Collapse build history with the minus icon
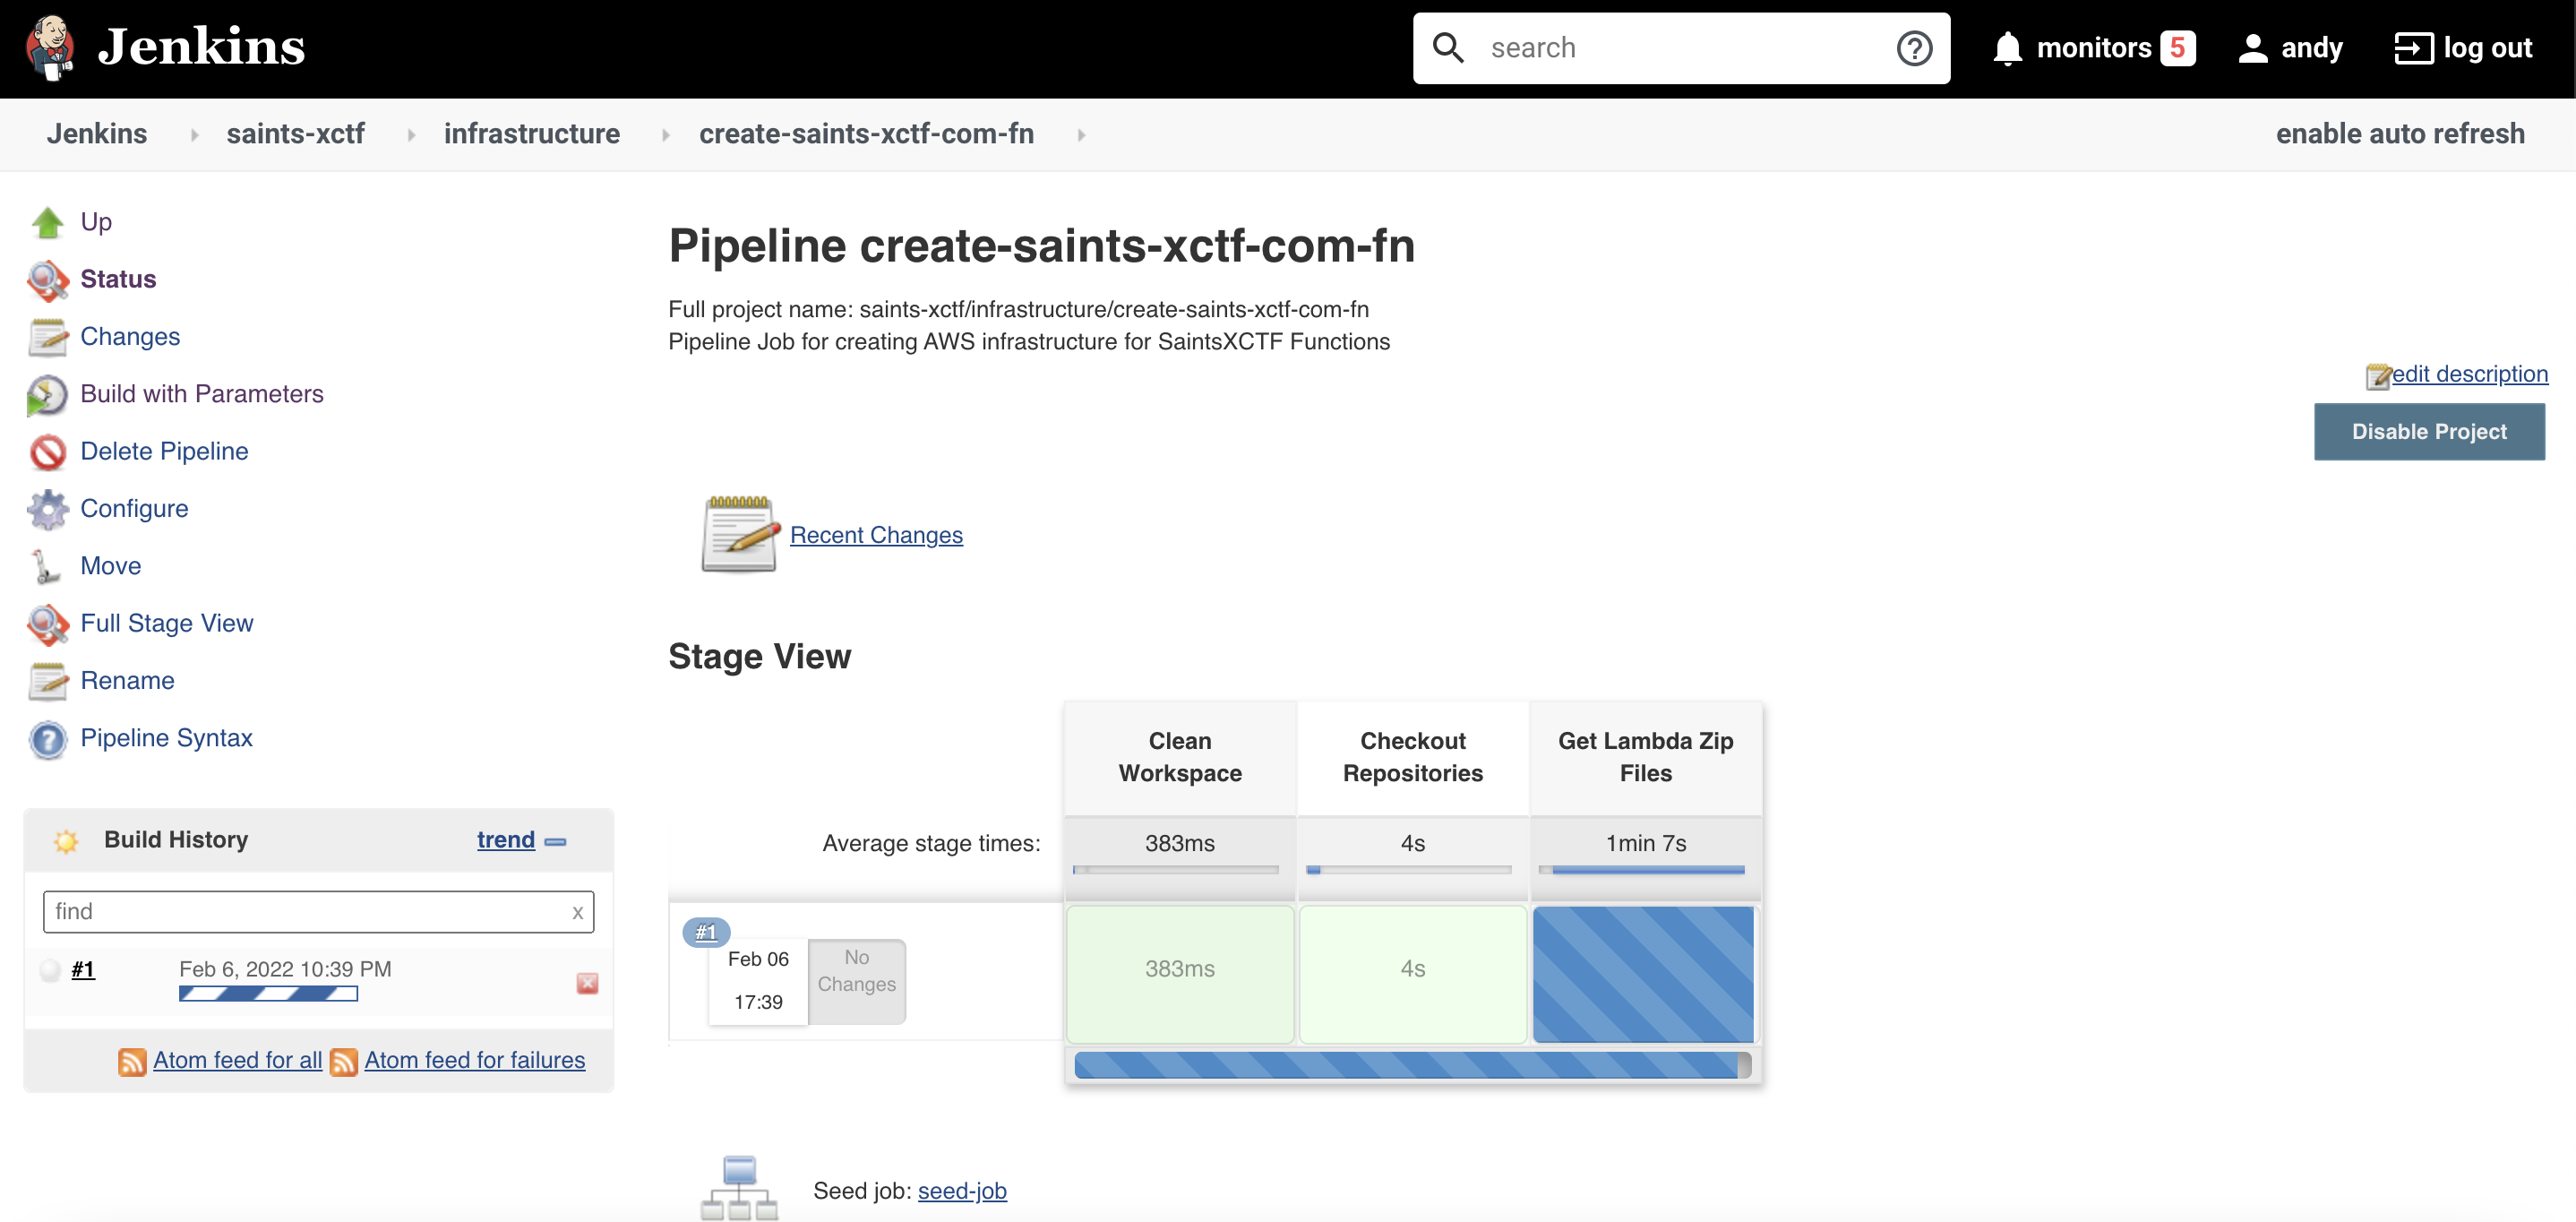Viewport: 2576px width, 1222px height. click(x=555, y=842)
